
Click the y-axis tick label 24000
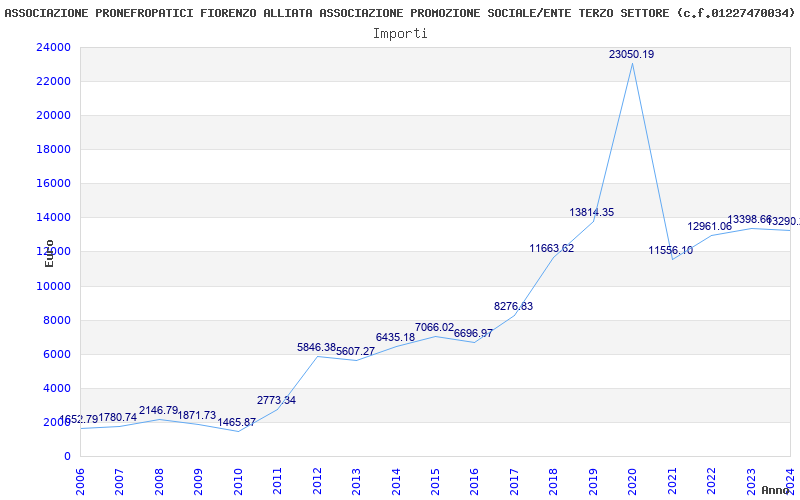[x=53, y=47]
